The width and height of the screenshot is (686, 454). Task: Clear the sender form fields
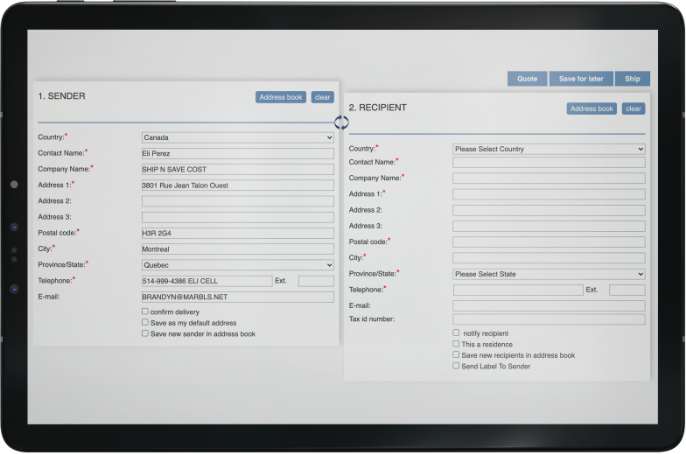322,97
